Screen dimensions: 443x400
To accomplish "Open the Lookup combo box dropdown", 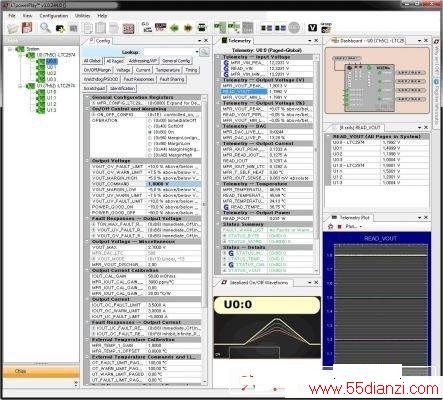I will [197, 52].
